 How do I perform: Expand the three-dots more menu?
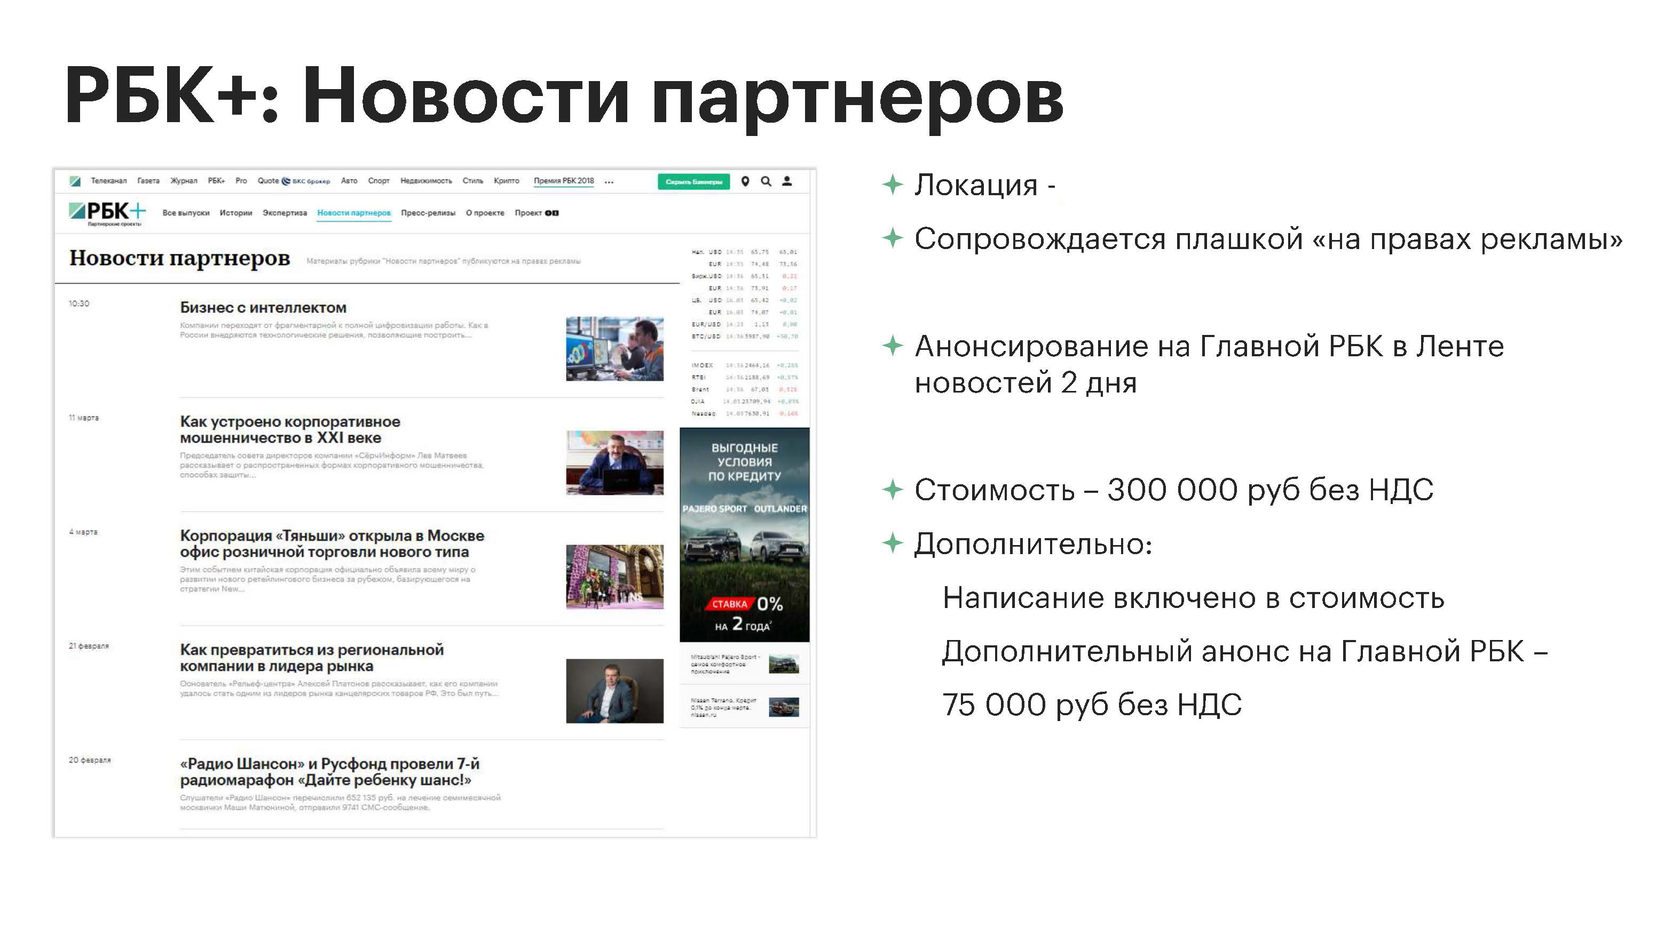click(x=609, y=182)
